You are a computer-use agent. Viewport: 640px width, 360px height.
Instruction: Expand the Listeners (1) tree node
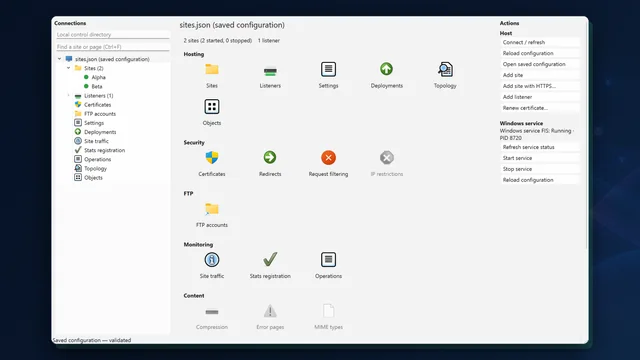69,95
